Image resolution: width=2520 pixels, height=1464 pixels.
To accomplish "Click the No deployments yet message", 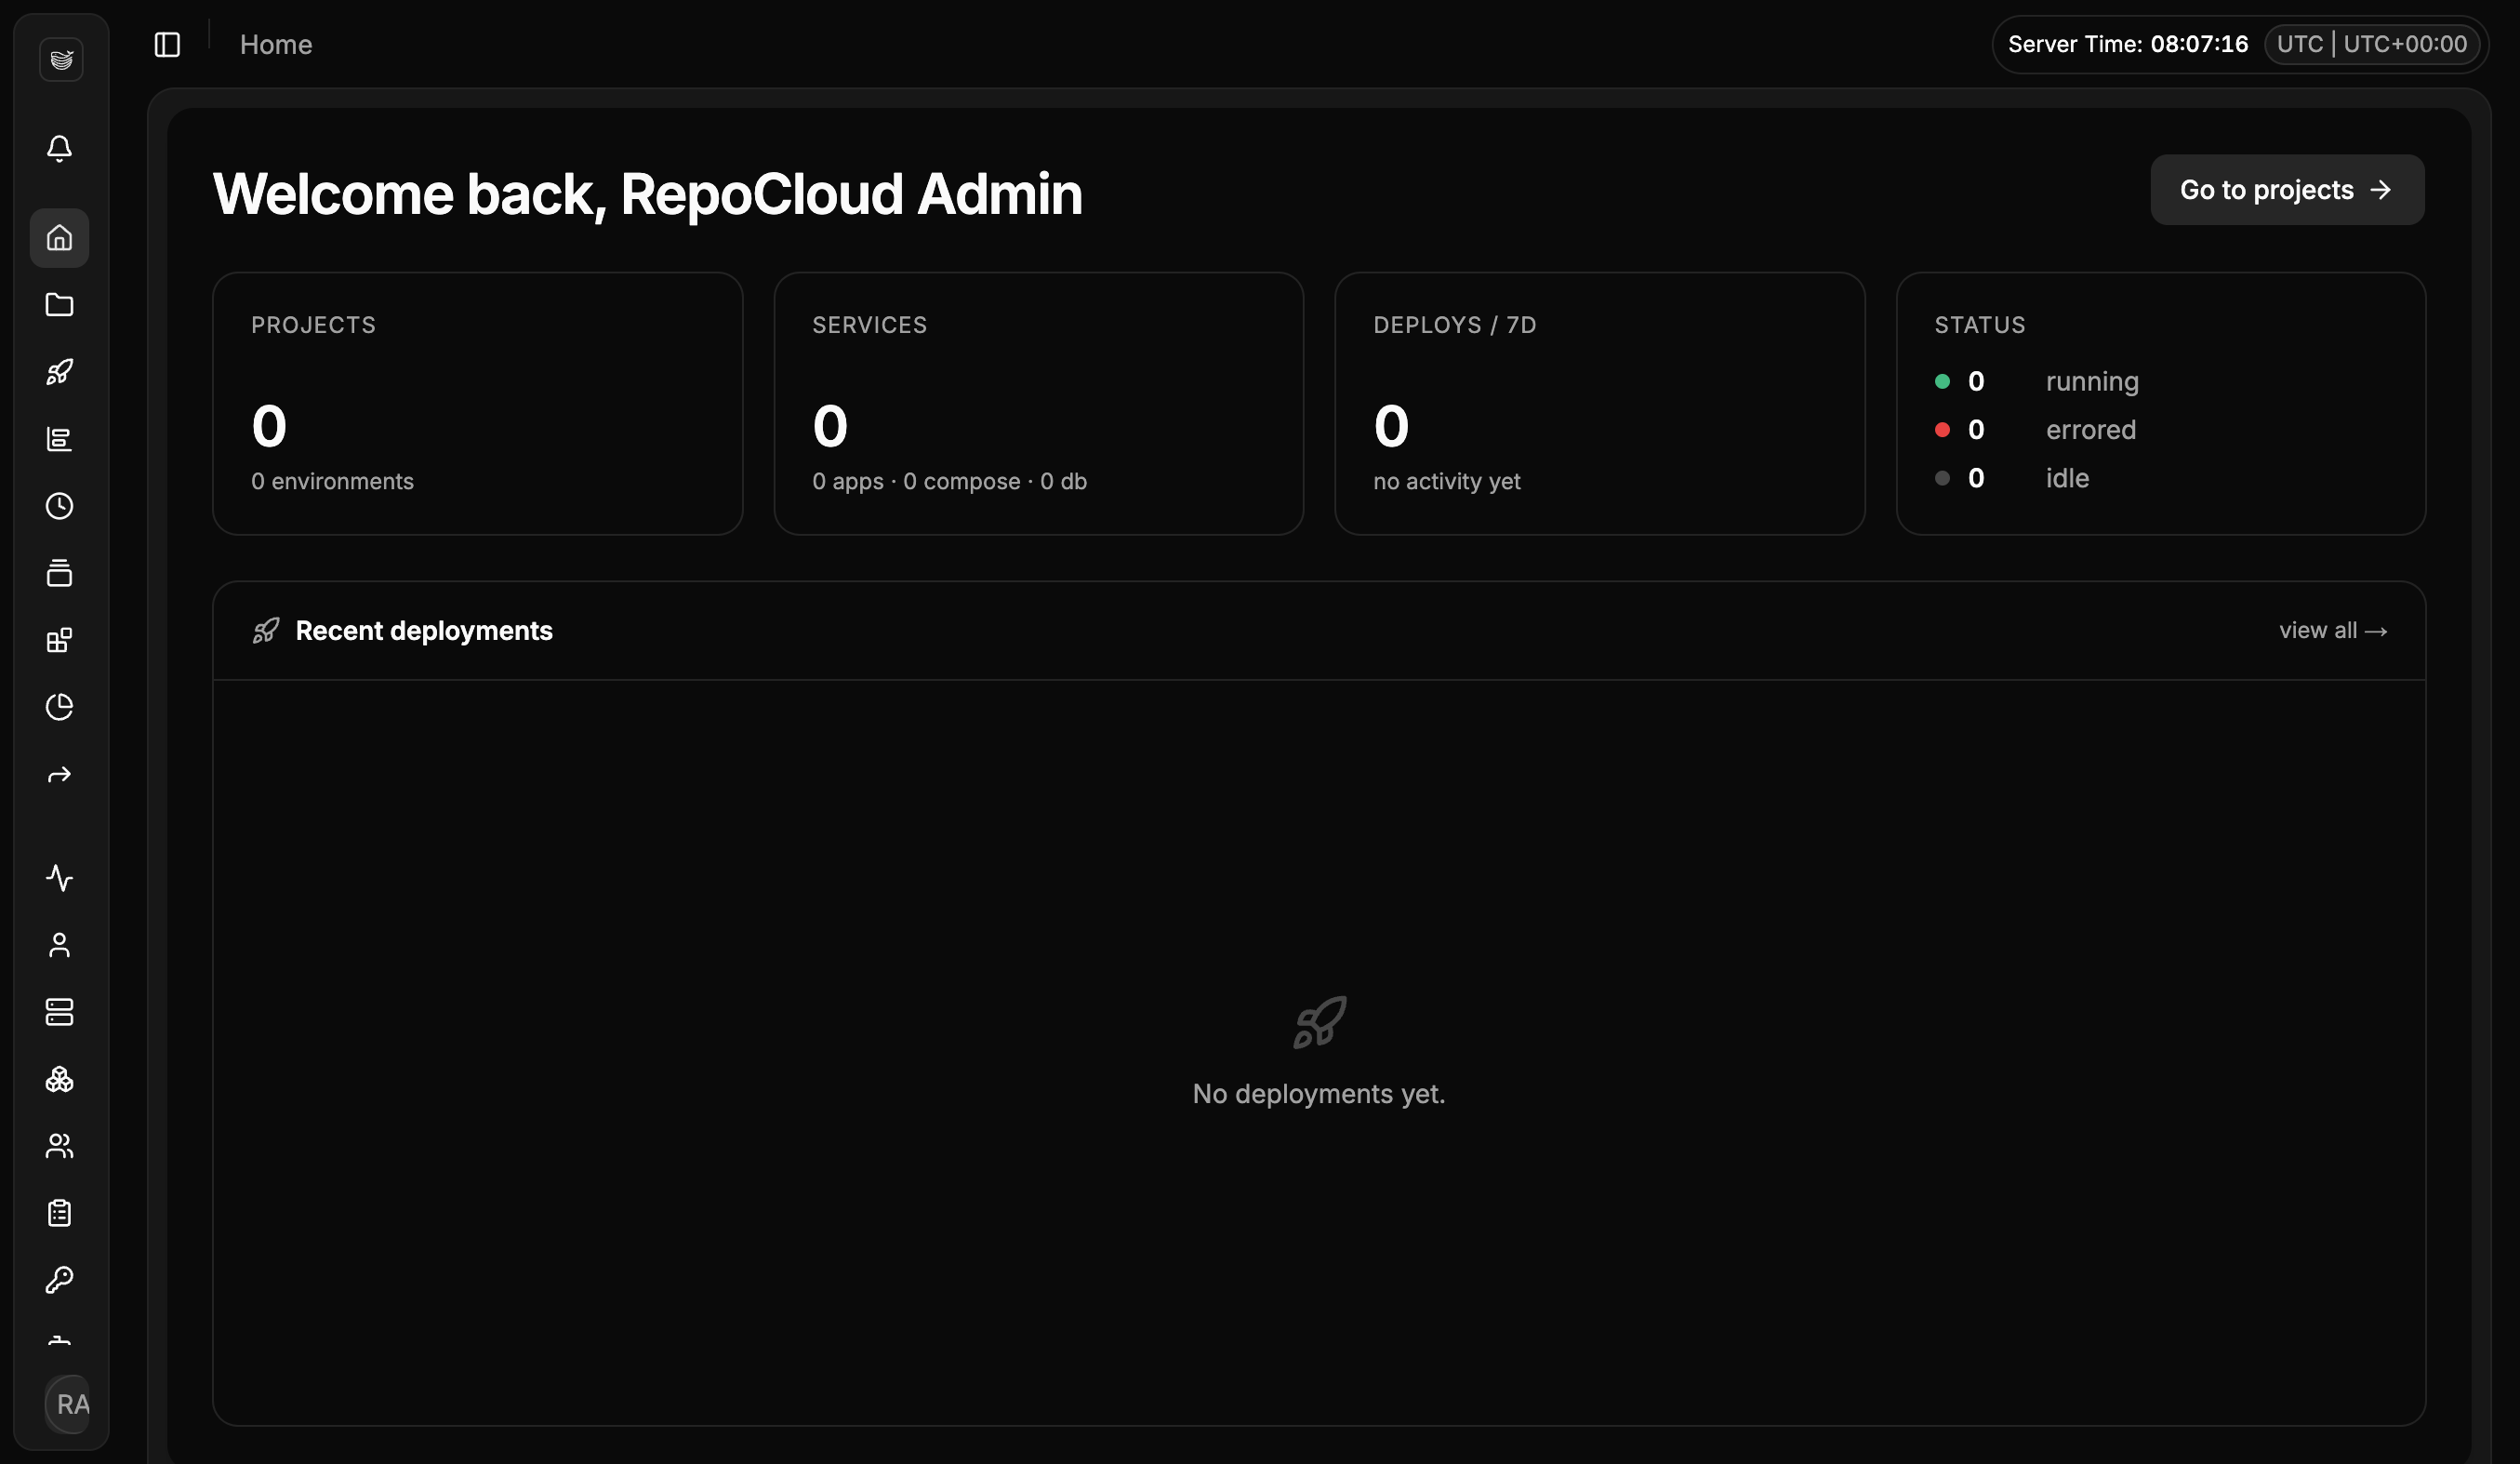I will (1318, 1094).
